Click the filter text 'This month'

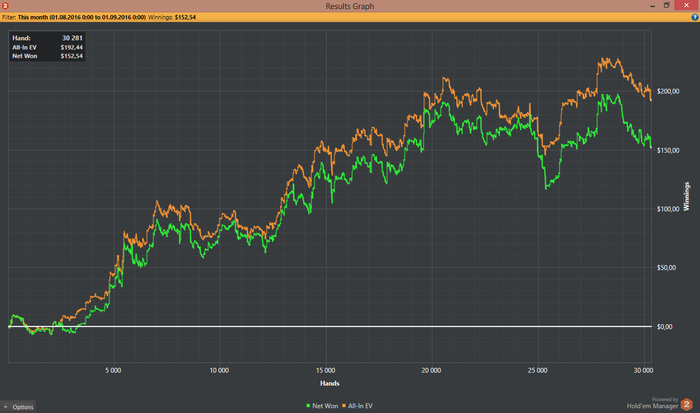pyautogui.click(x=33, y=17)
